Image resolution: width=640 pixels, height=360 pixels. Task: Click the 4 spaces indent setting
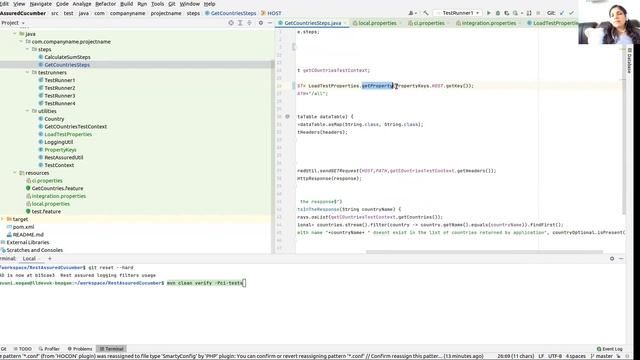[576, 356]
